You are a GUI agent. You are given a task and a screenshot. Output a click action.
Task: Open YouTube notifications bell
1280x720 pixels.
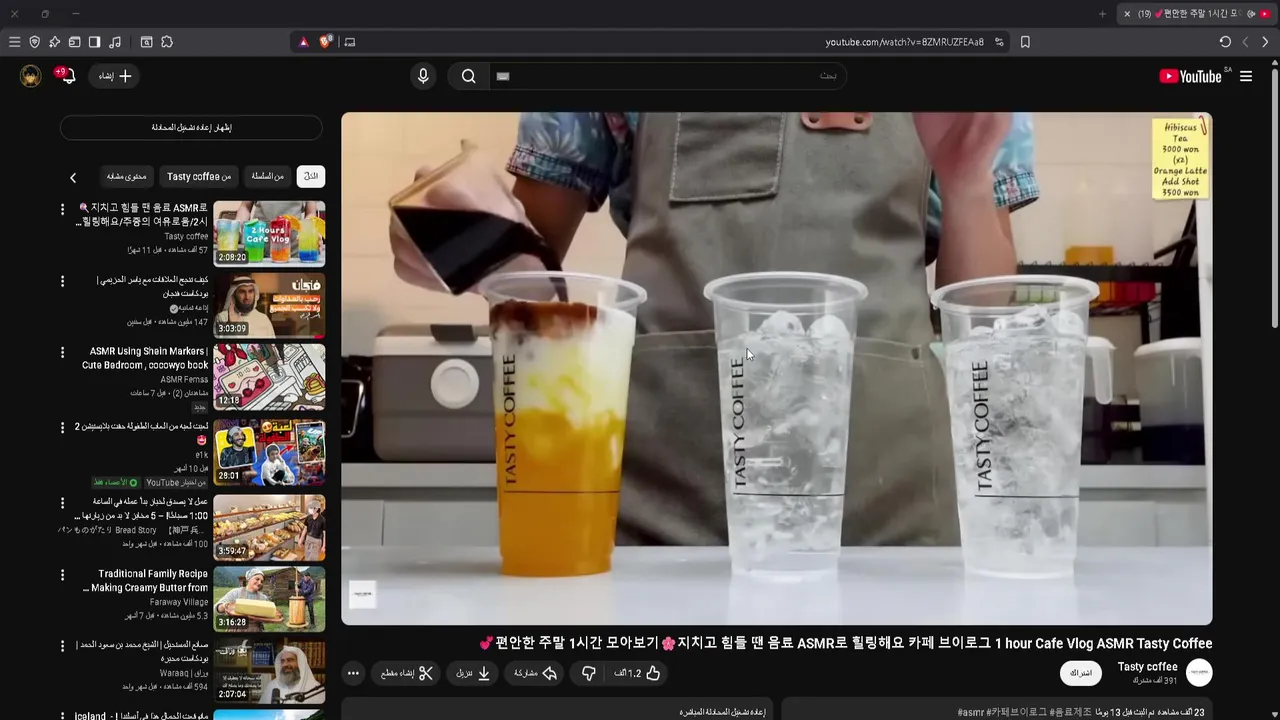coord(67,76)
